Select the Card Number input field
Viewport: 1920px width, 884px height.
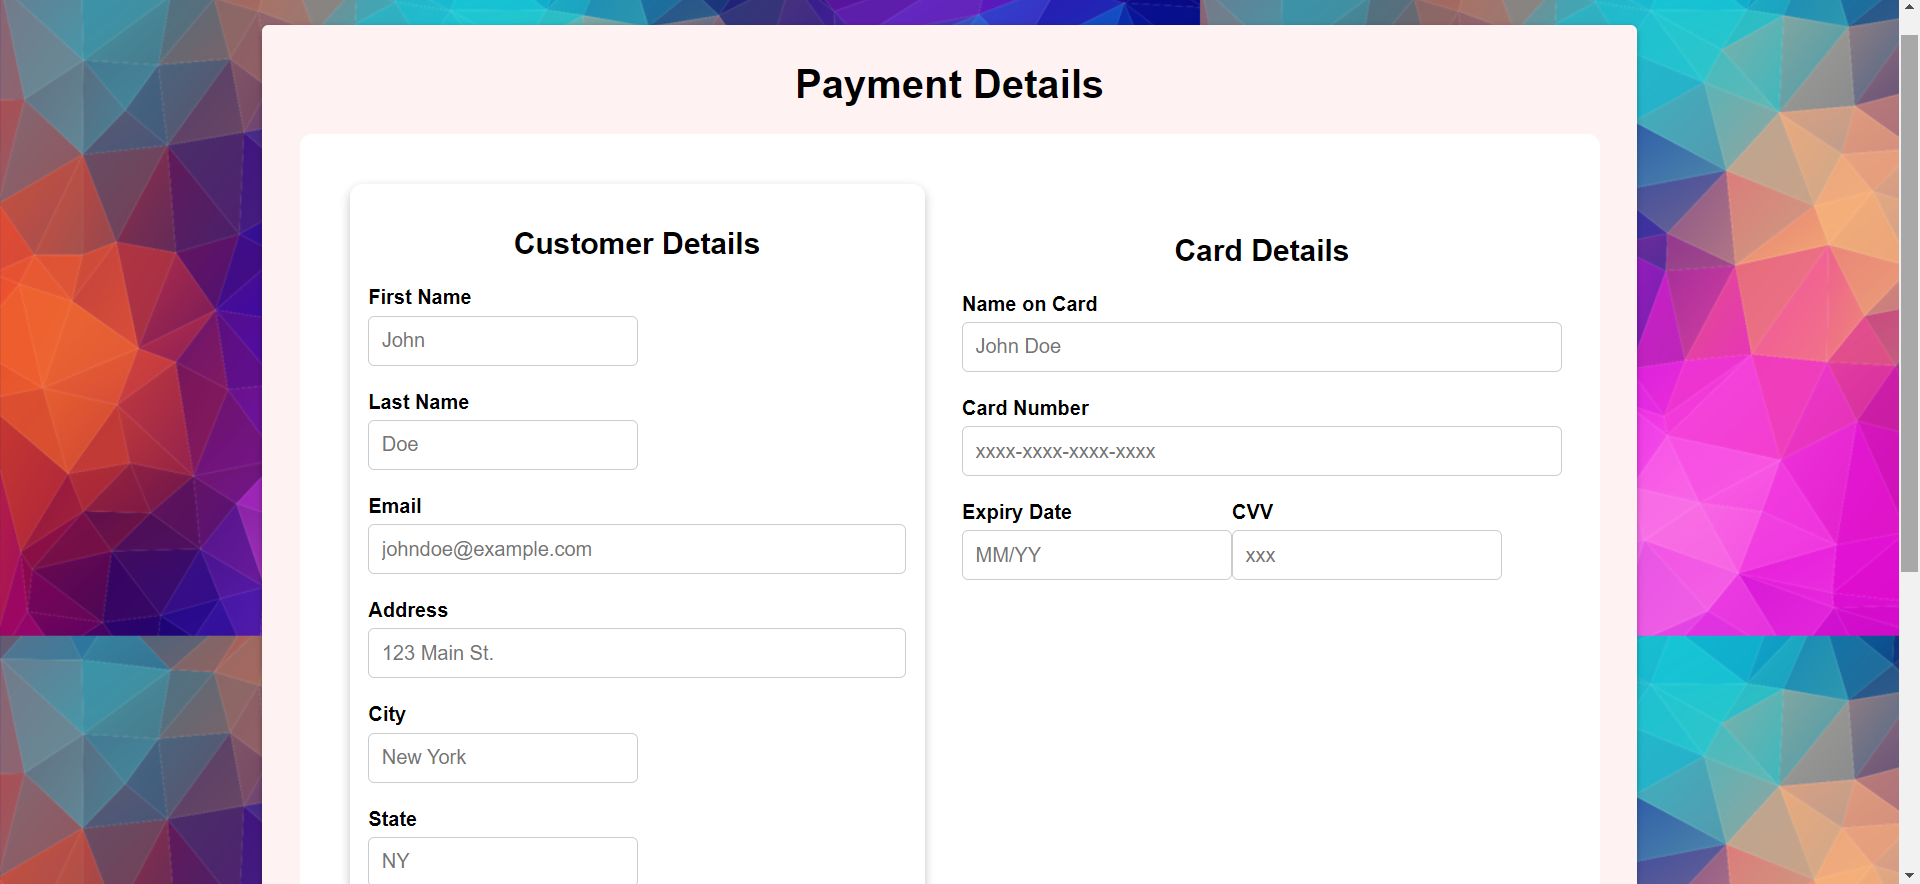click(1261, 451)
